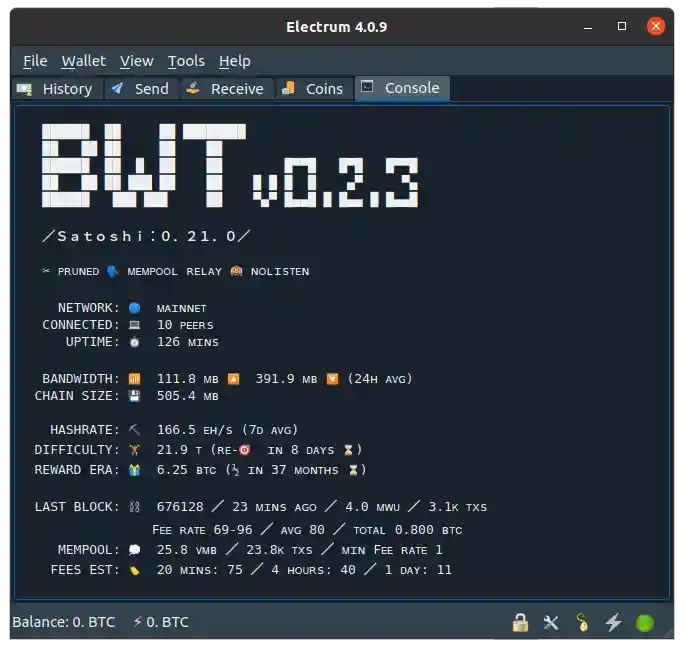
Task: Switch to the History tab
Action: point(58,89)
